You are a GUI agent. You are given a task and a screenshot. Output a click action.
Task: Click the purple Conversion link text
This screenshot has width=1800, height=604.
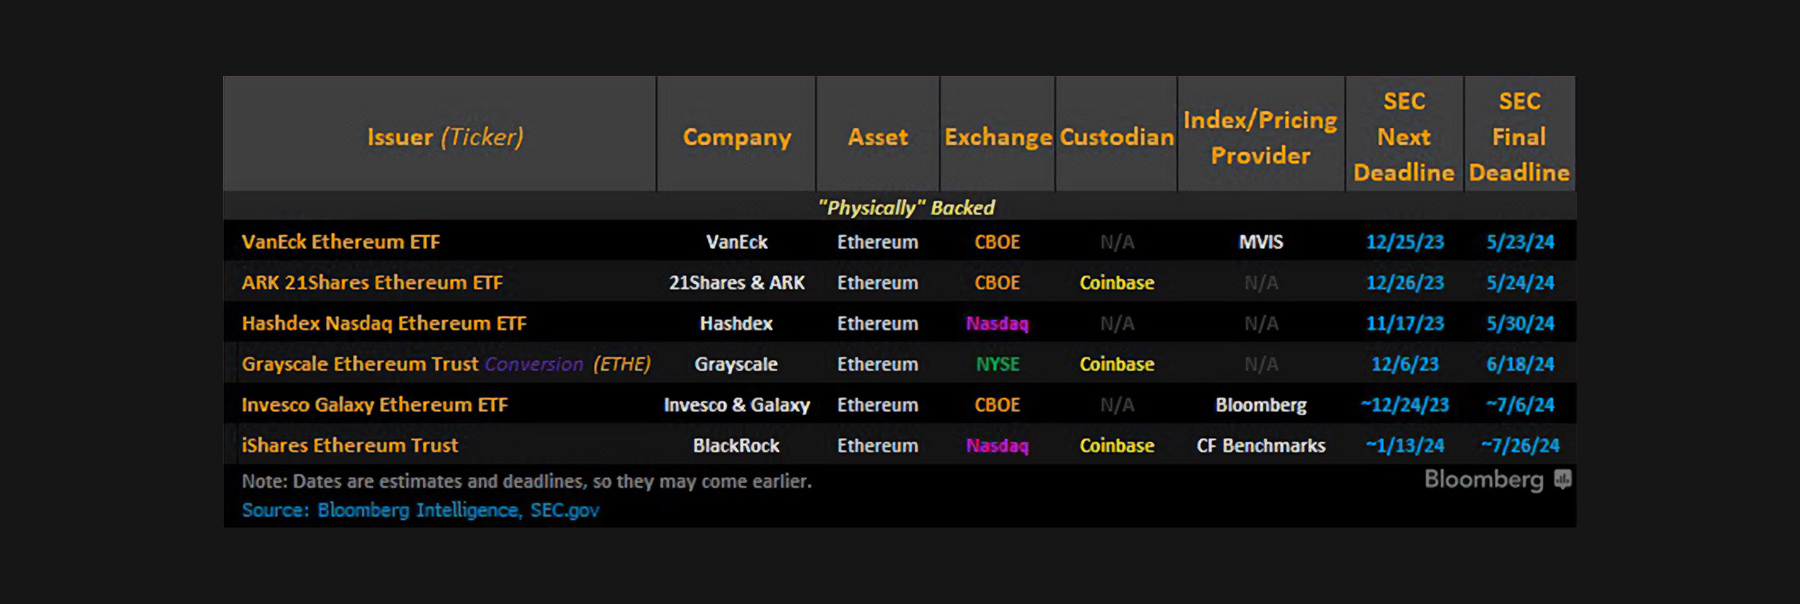(x=534, y=364)
